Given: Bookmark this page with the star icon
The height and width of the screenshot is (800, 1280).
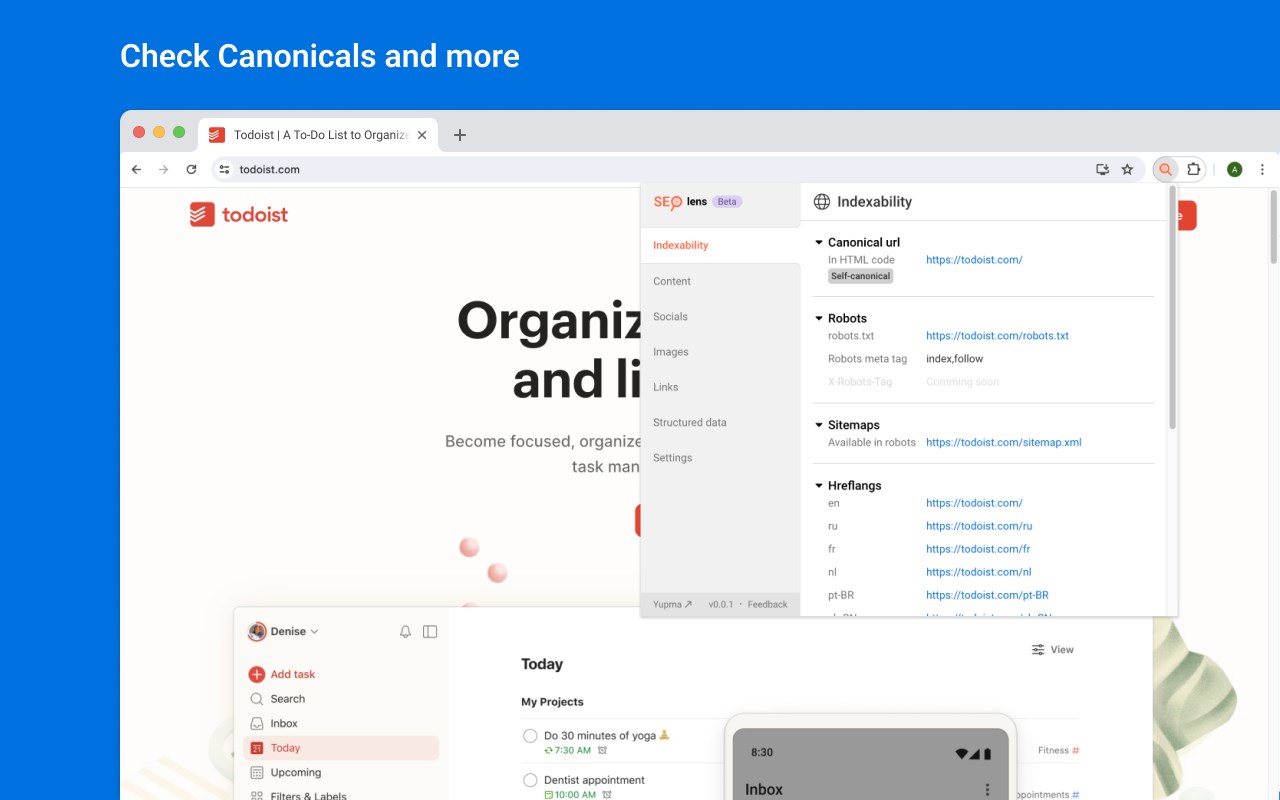Looking at the screenshot, I should pyautogui.click(x=1127, y=170).
